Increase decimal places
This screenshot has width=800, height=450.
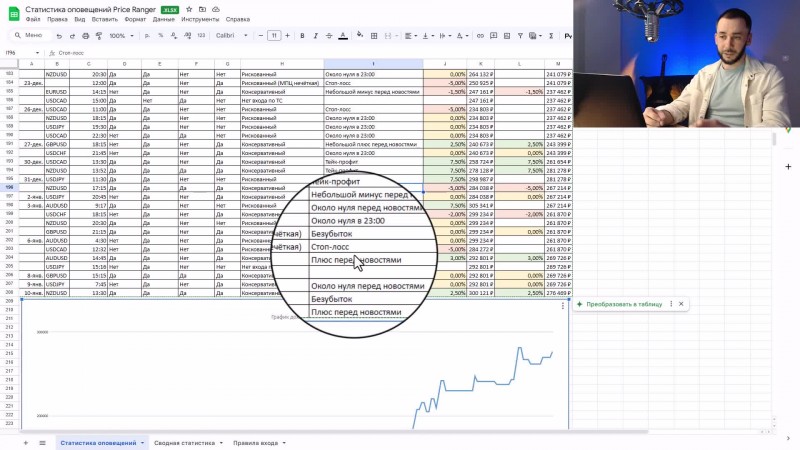point(187,36)
